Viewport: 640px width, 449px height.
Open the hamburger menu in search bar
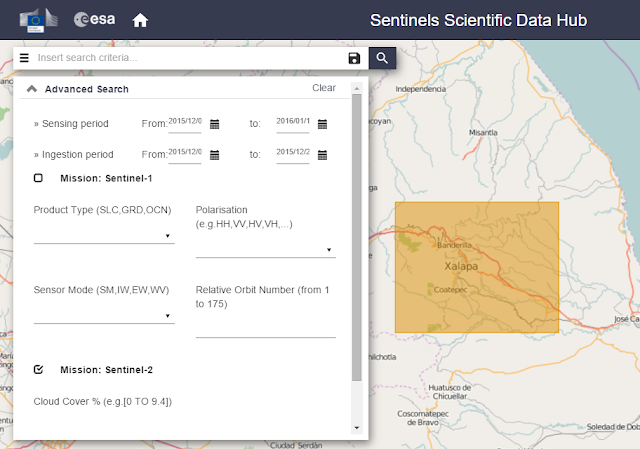click(x=24, y=58)
